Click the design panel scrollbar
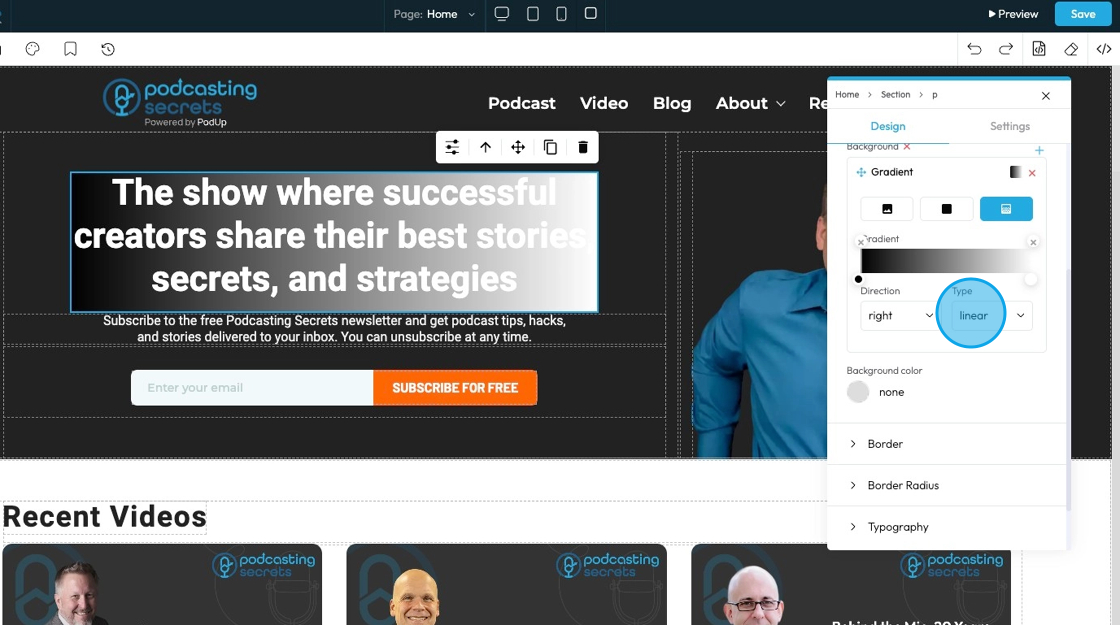This screenshot has height=625, width=1120. (1068, 389)
